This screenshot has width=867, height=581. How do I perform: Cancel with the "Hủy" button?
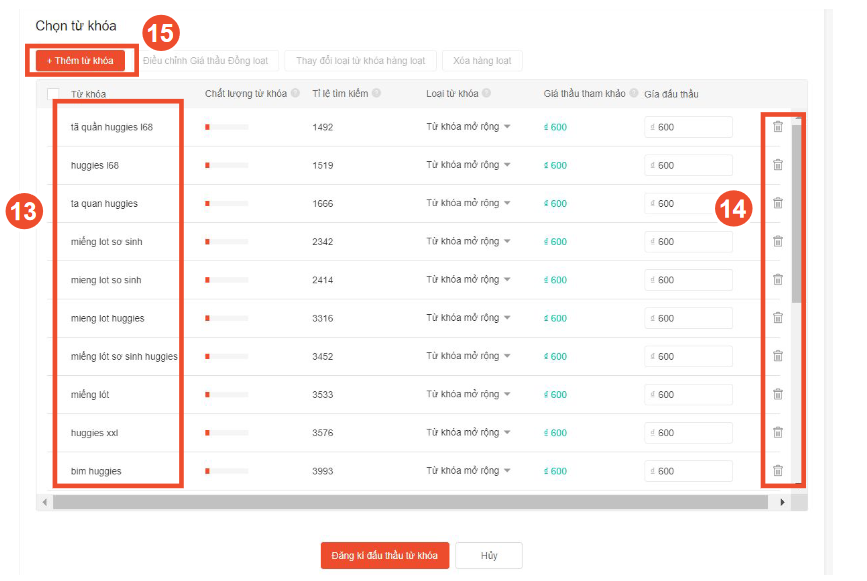coord(488,555)
